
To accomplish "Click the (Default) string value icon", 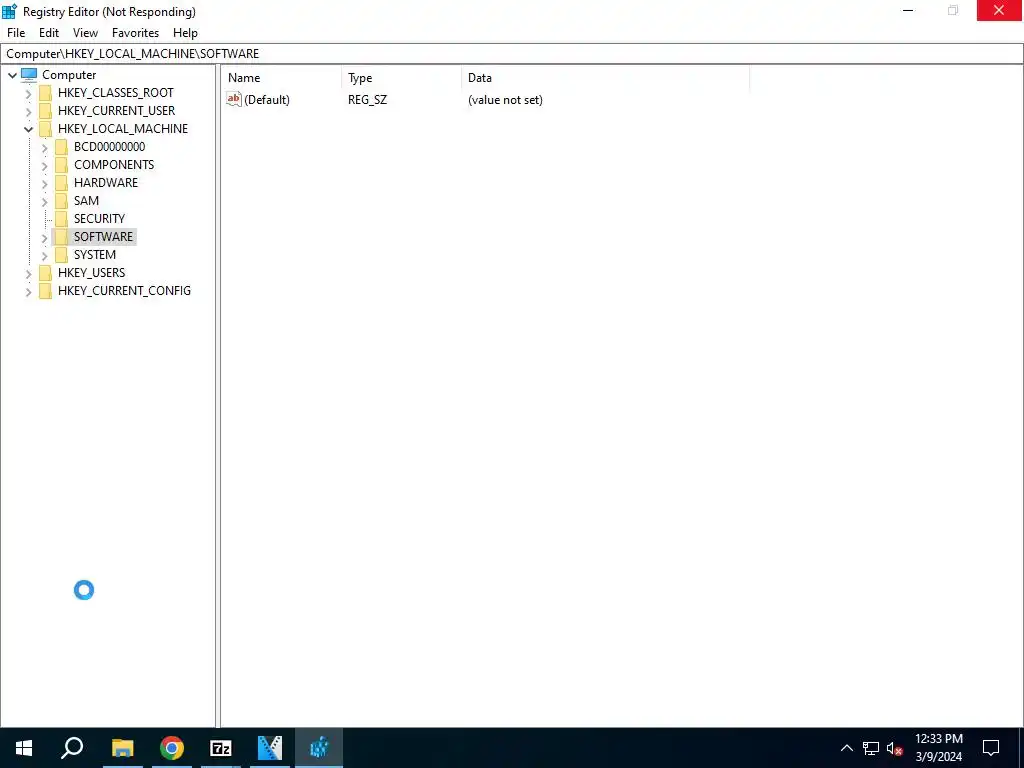I will tap(234, 99).
